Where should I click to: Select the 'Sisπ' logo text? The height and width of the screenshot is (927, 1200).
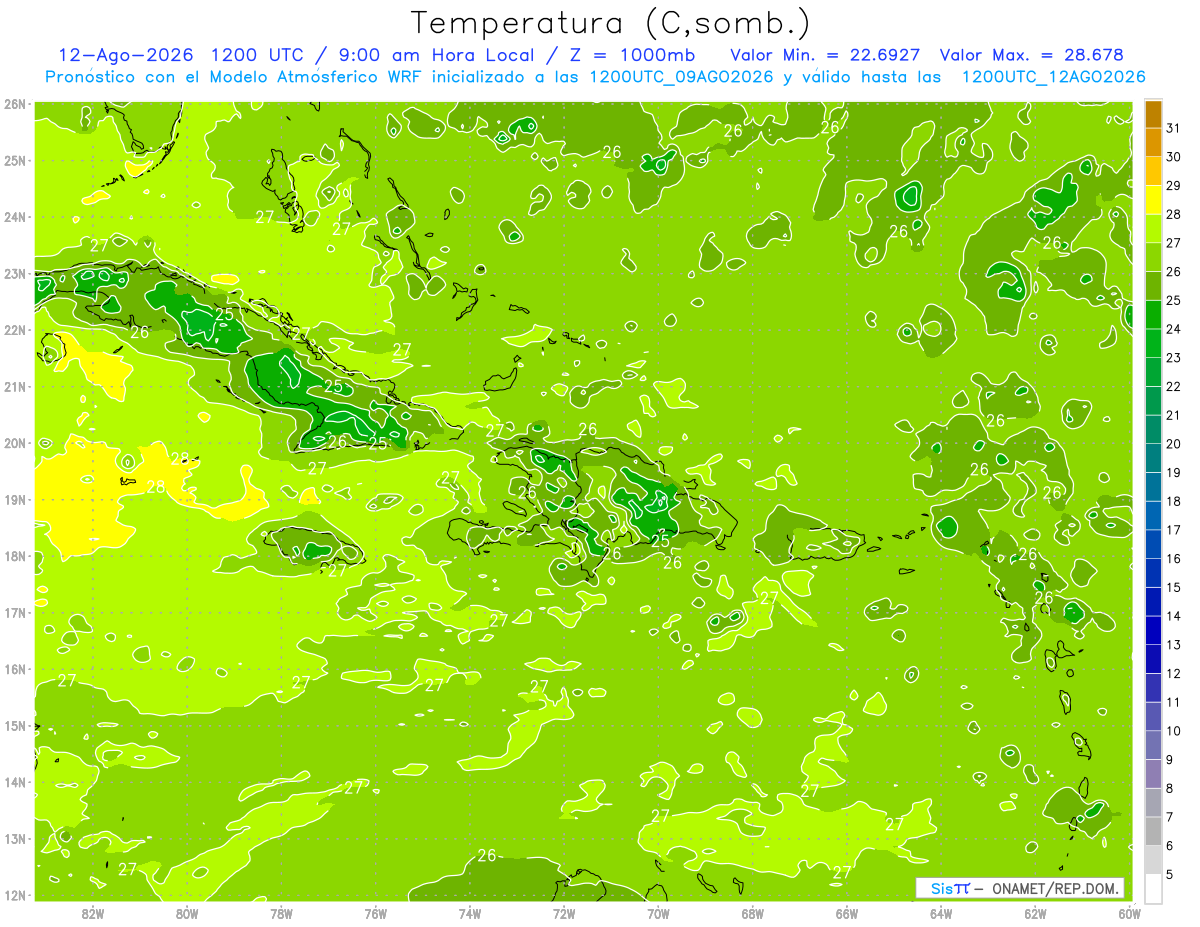tap(949, 888)
